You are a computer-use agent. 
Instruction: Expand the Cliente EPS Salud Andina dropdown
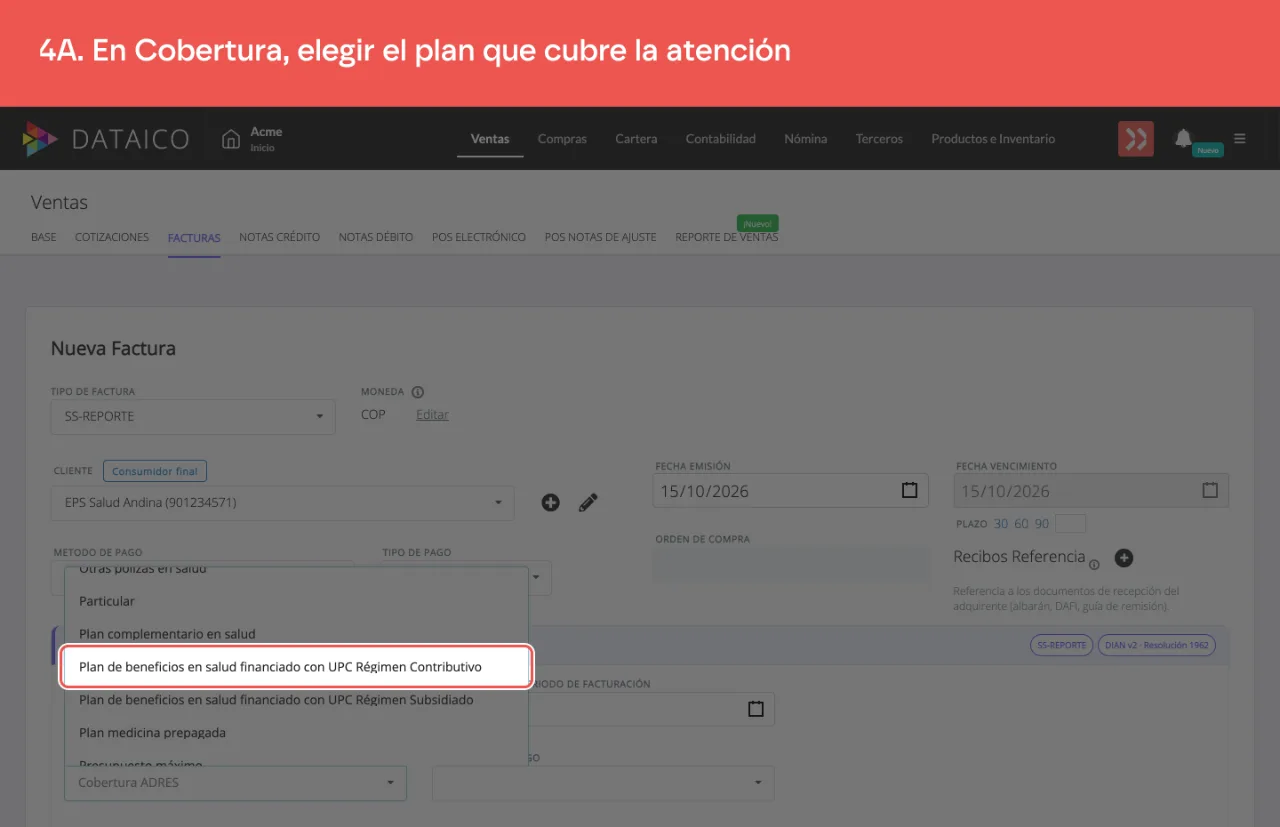[283, 502]
